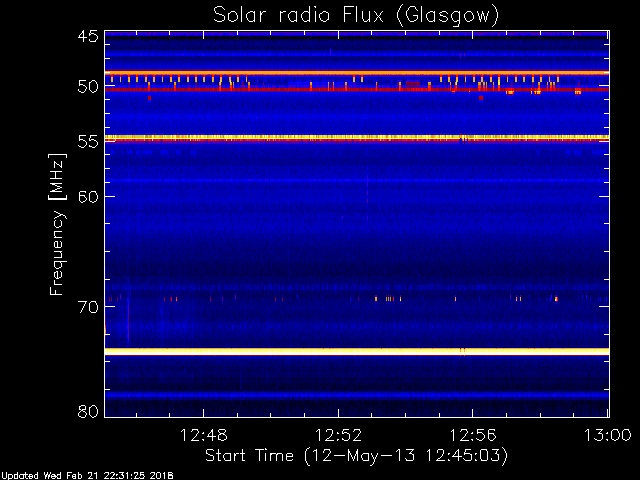Select the 80 frequency axis label

[88, 411]
